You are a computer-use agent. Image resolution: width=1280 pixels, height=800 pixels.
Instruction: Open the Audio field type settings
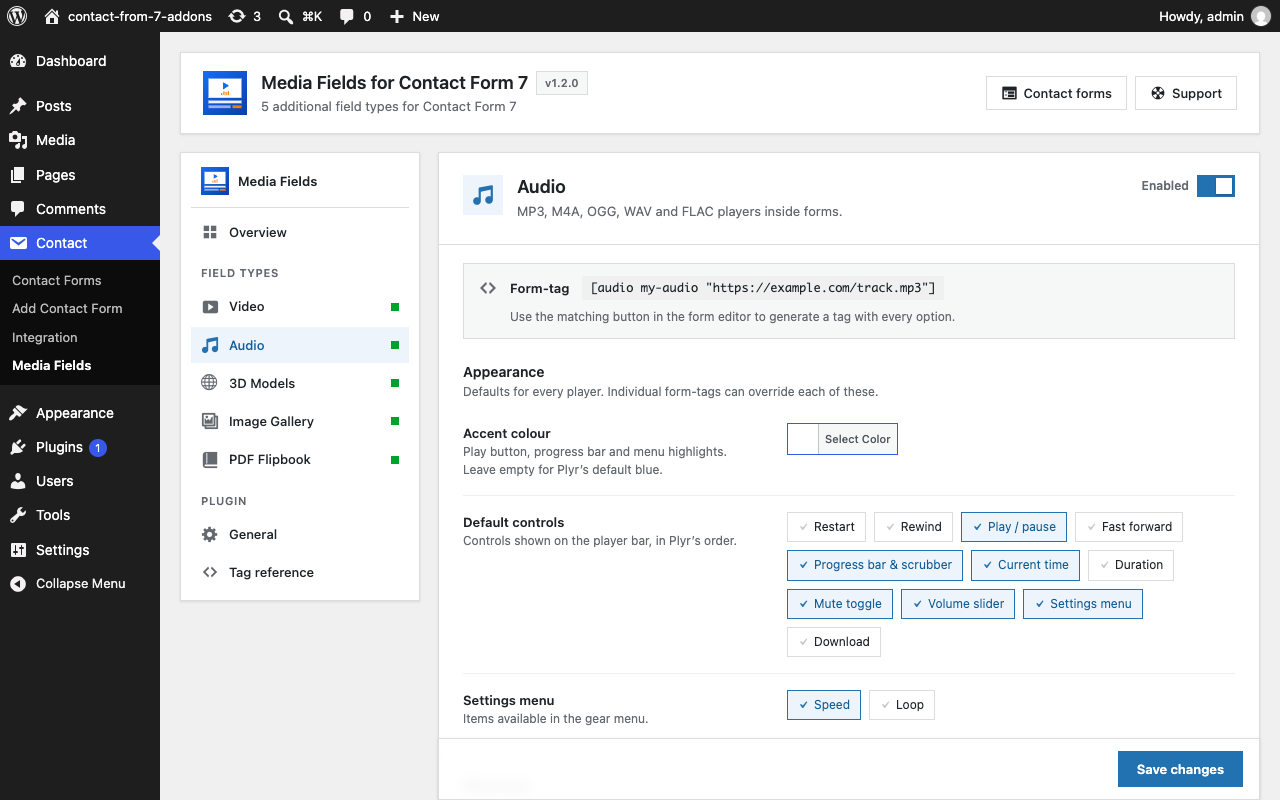coord(300,345)
